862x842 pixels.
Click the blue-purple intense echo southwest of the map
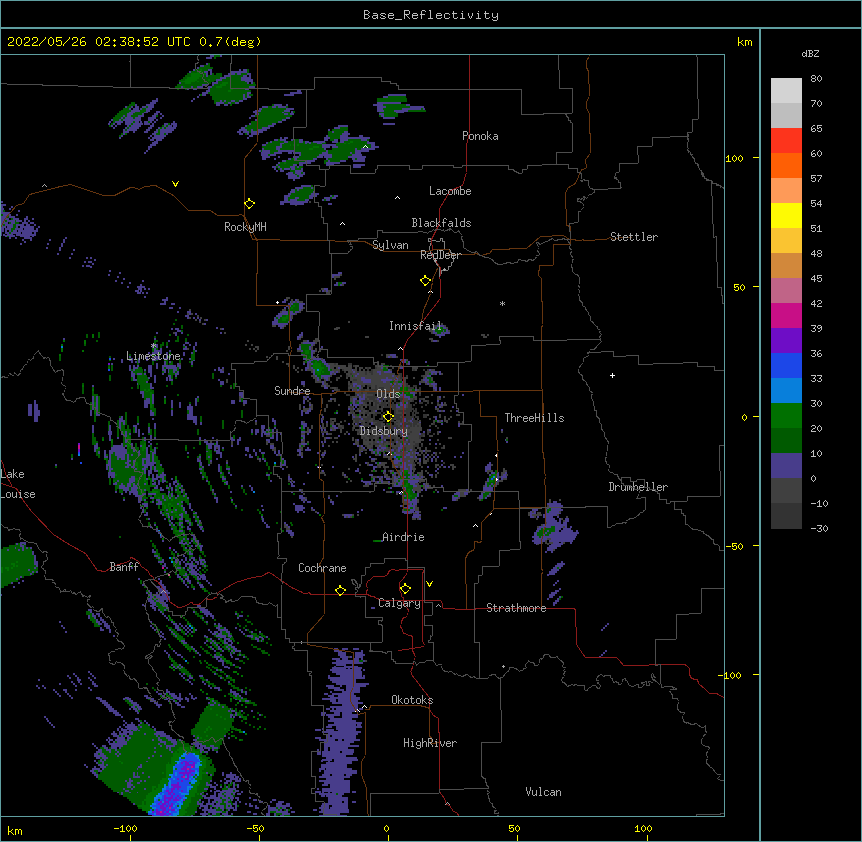177,785
